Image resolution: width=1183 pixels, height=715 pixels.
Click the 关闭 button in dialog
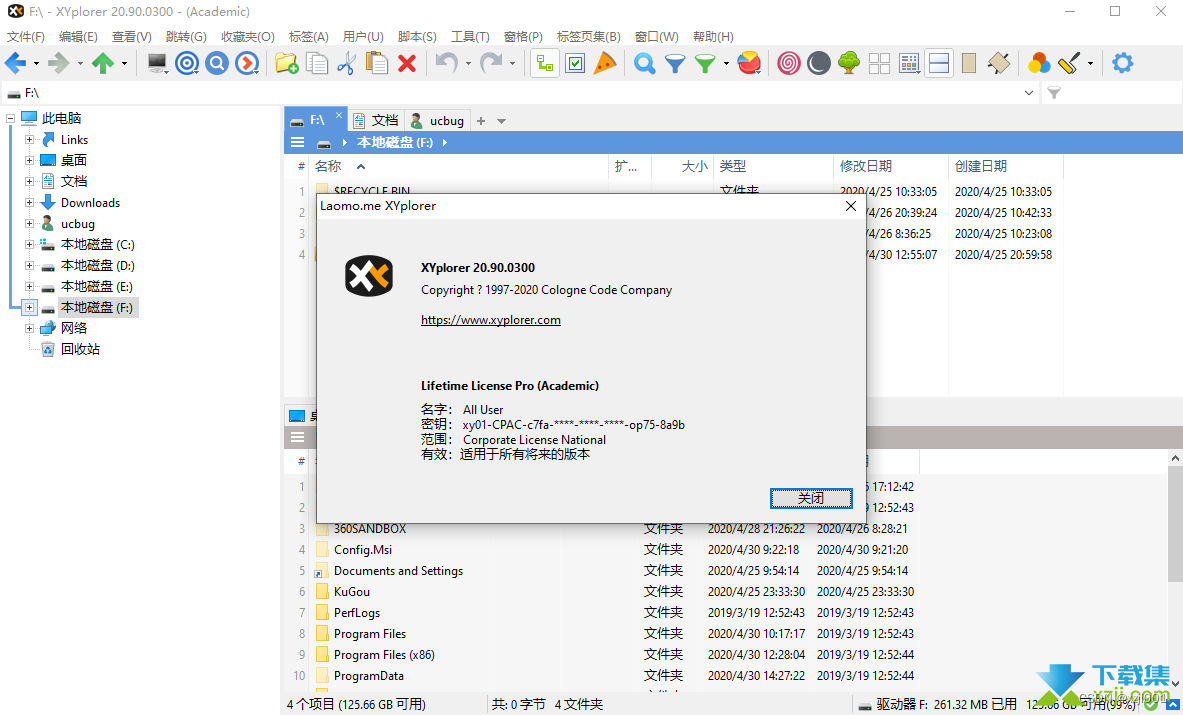tap(811, 499)
